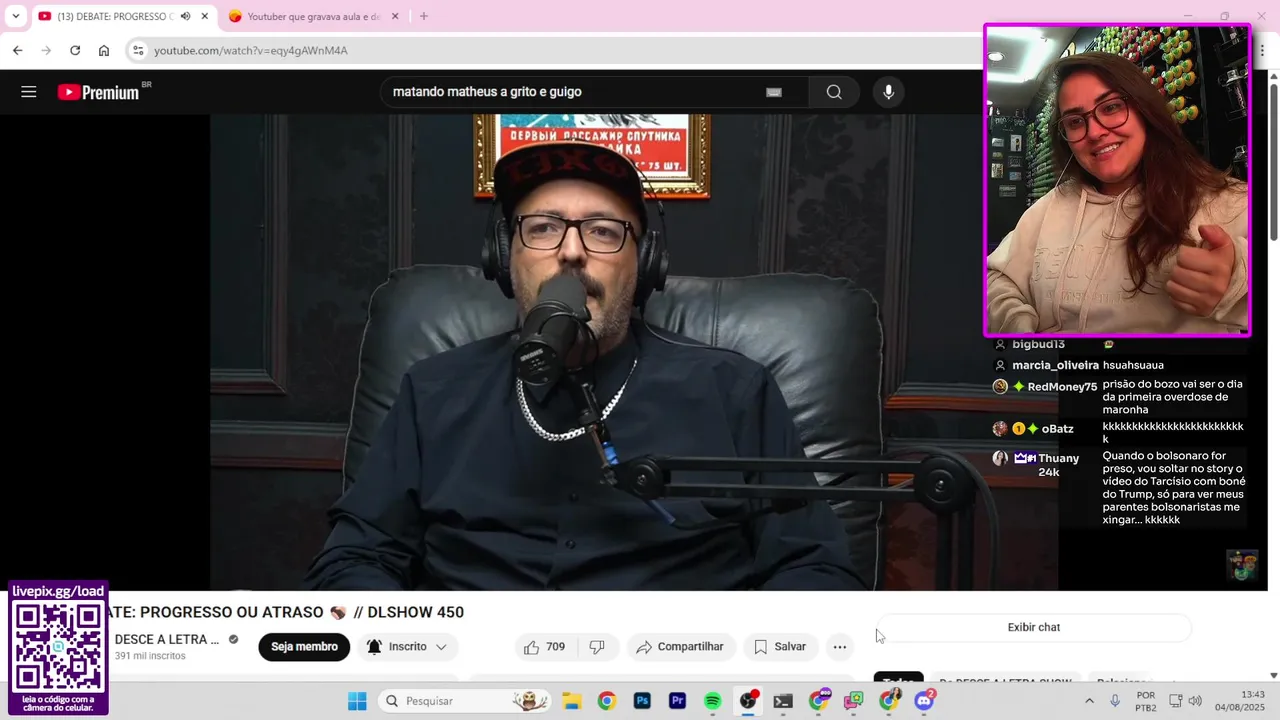This screenshot has height=720, width=1280.
Task: Click the youtube.com address bar URL
Action: click(x=251, y=50)
